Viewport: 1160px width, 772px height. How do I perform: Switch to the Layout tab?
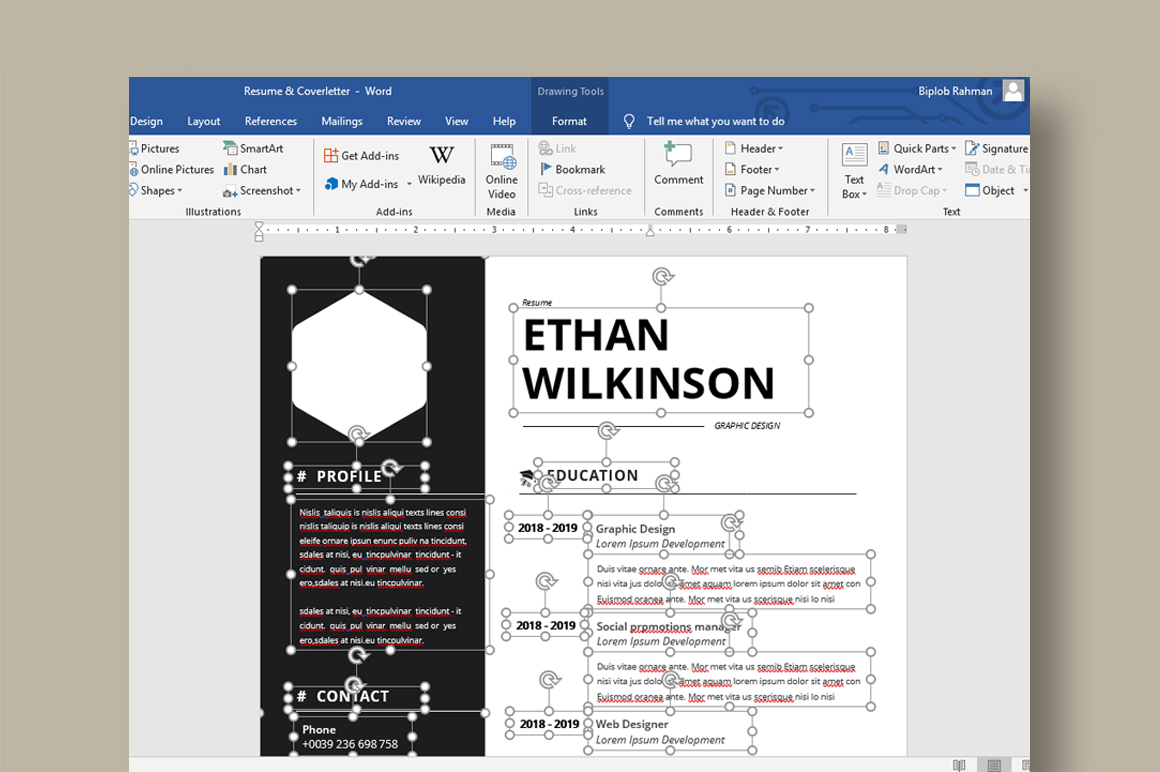point(203,121)
